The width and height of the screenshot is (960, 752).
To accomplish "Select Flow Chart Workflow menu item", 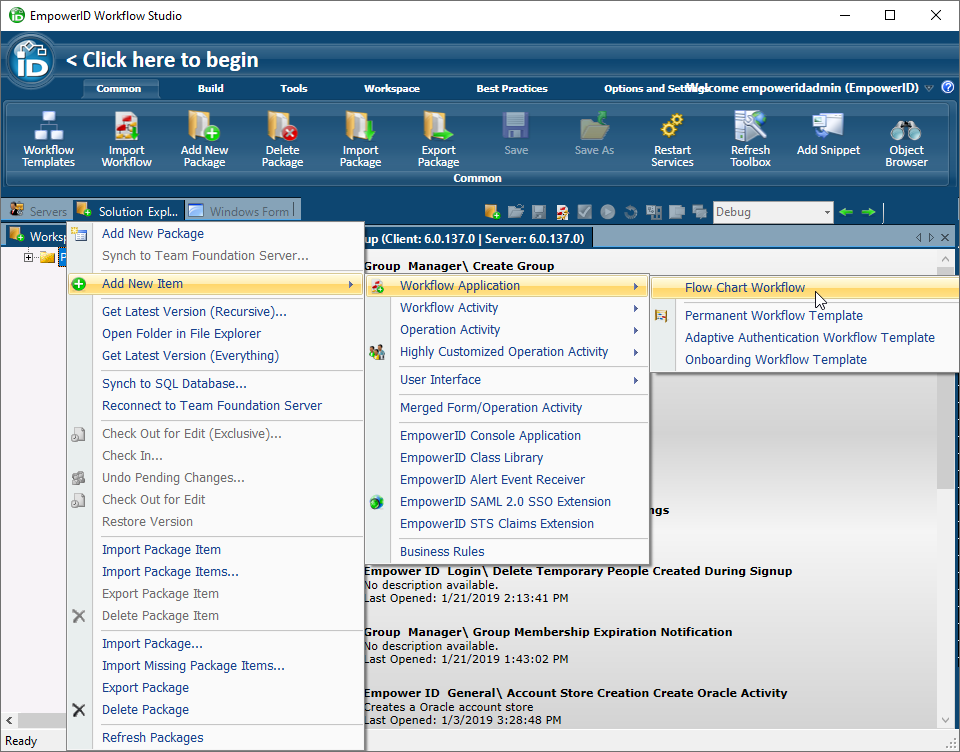I will click(744, 288).
